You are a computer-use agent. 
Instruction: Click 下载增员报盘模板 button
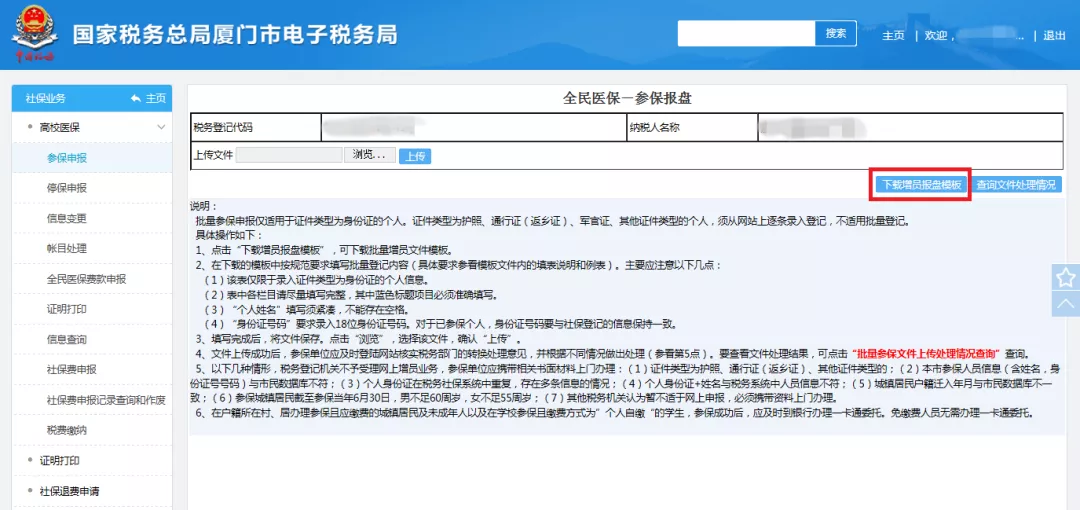[x=922, y=185]
